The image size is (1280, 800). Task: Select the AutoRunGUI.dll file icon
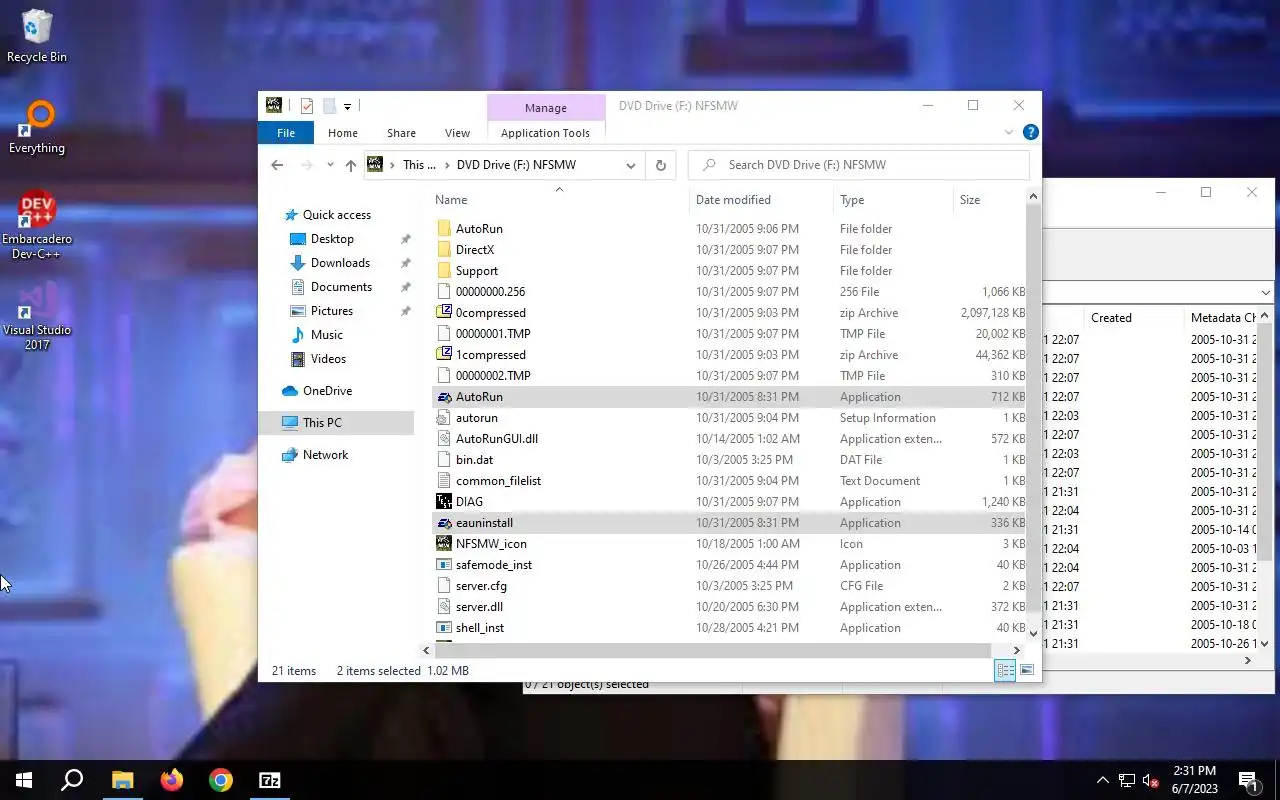444,439
